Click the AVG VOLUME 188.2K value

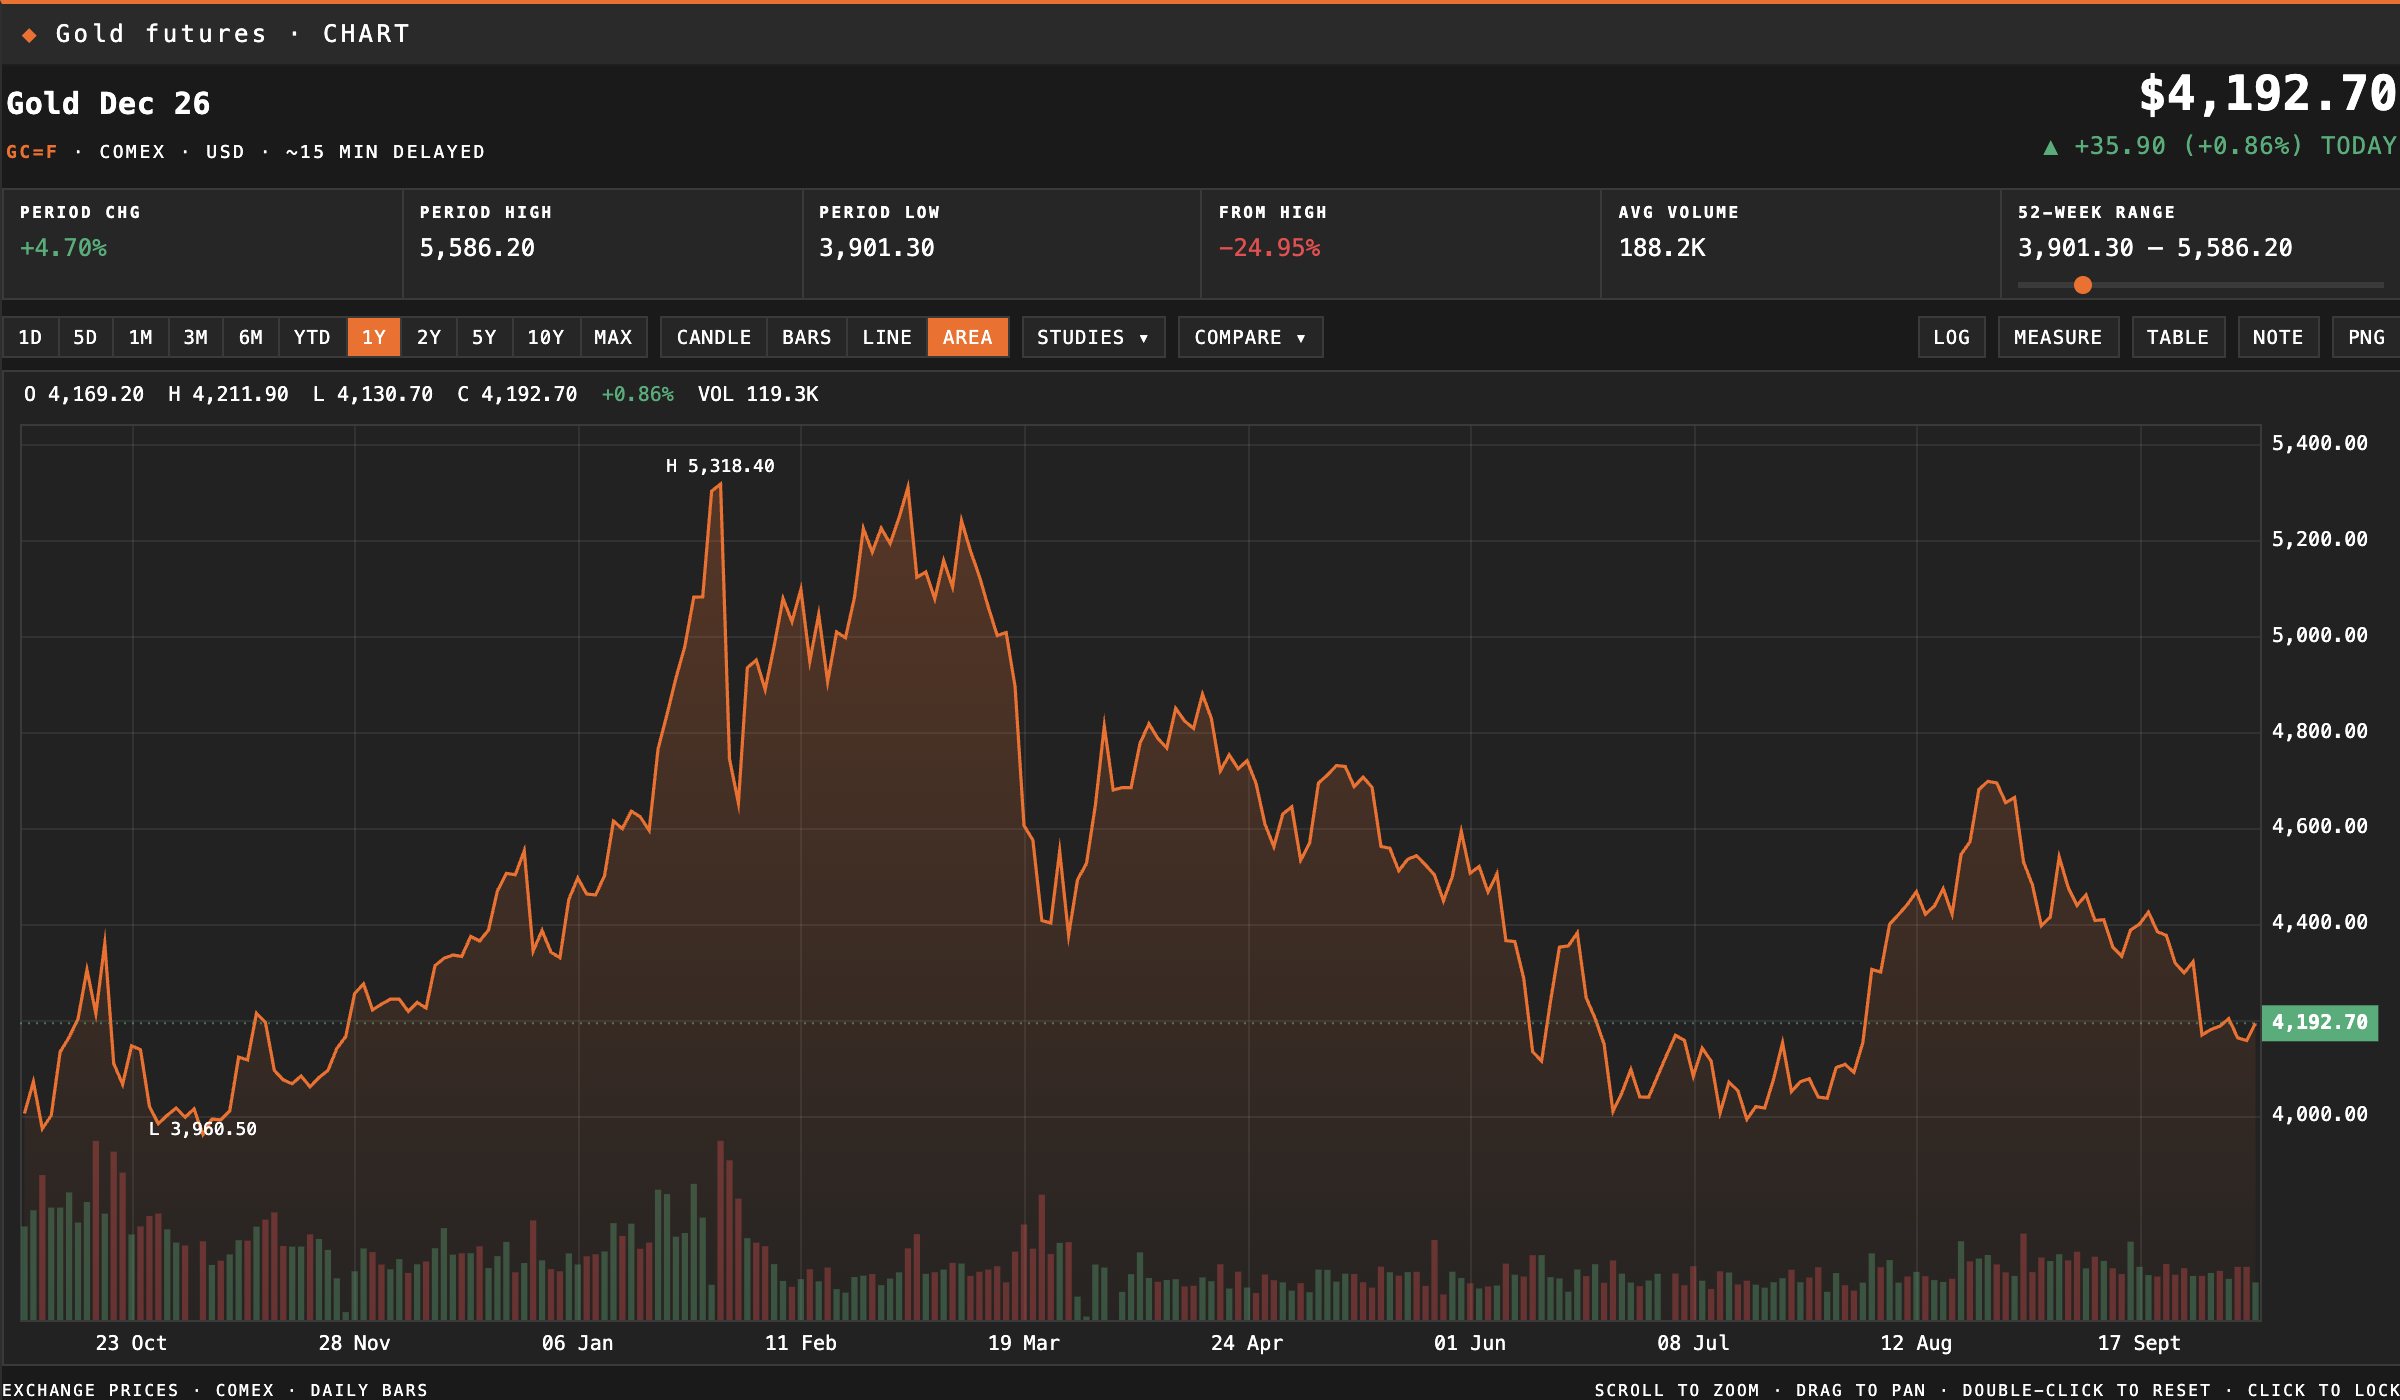(1662, 248)
